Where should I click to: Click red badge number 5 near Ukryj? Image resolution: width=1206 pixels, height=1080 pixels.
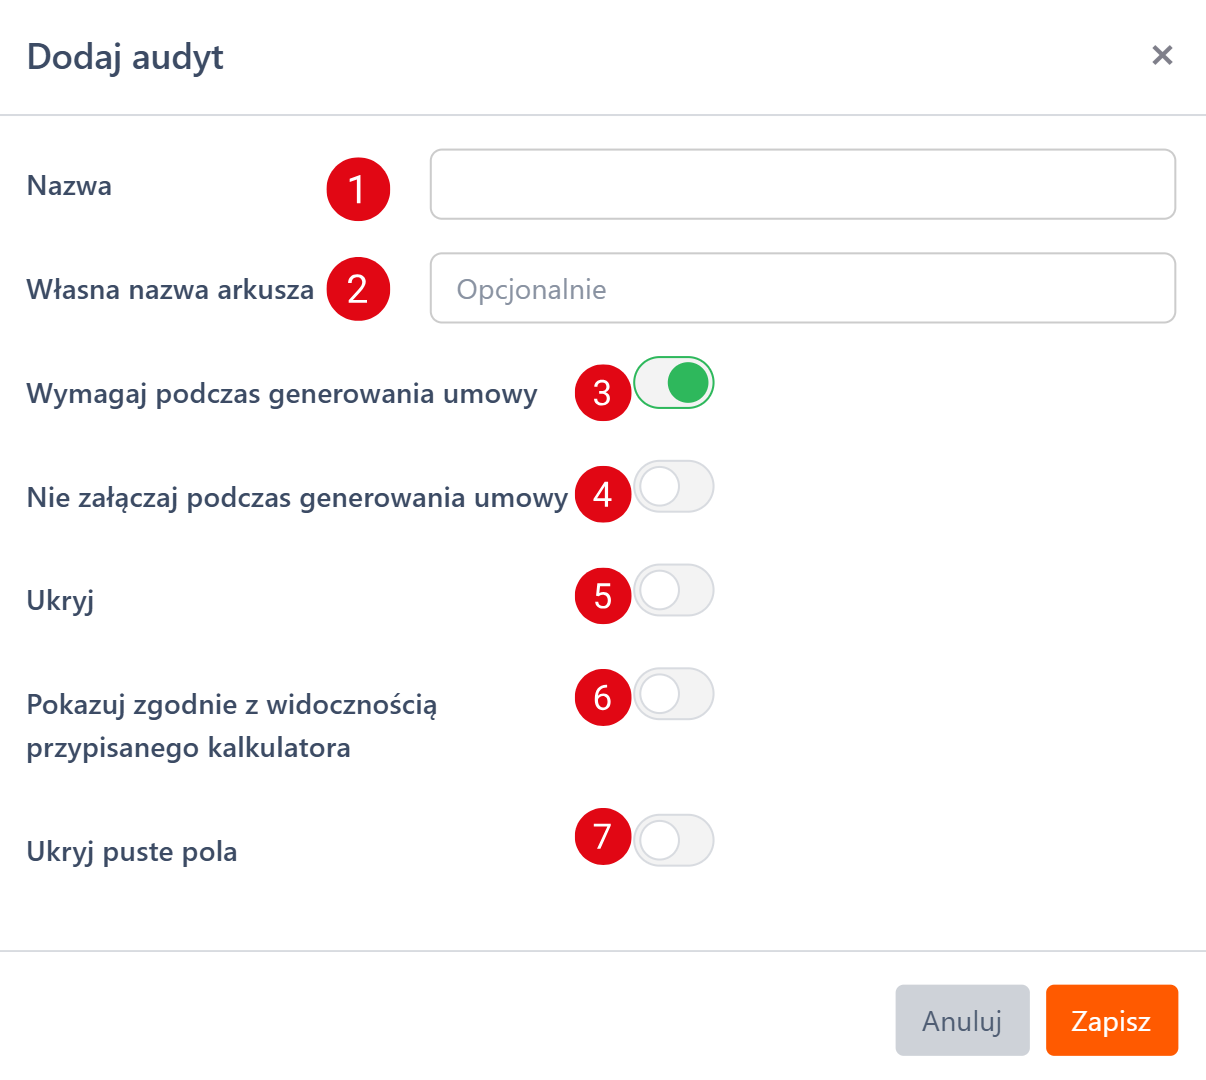pyautogui.click(x=602, y=596)
